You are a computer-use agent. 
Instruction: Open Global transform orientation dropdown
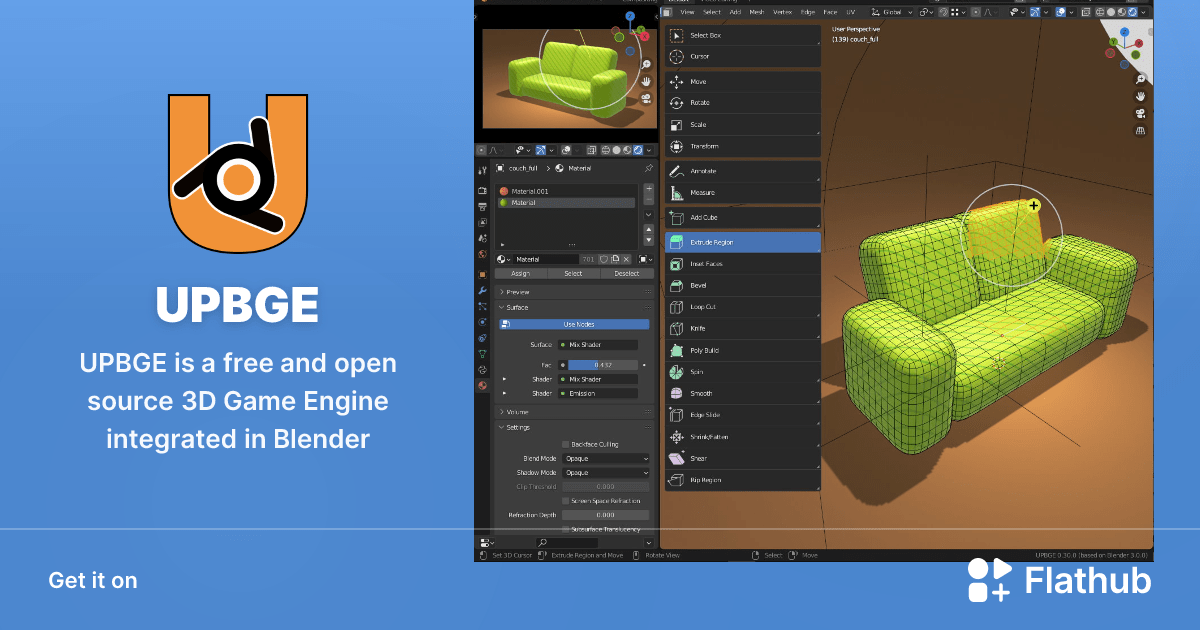point(893,12)
